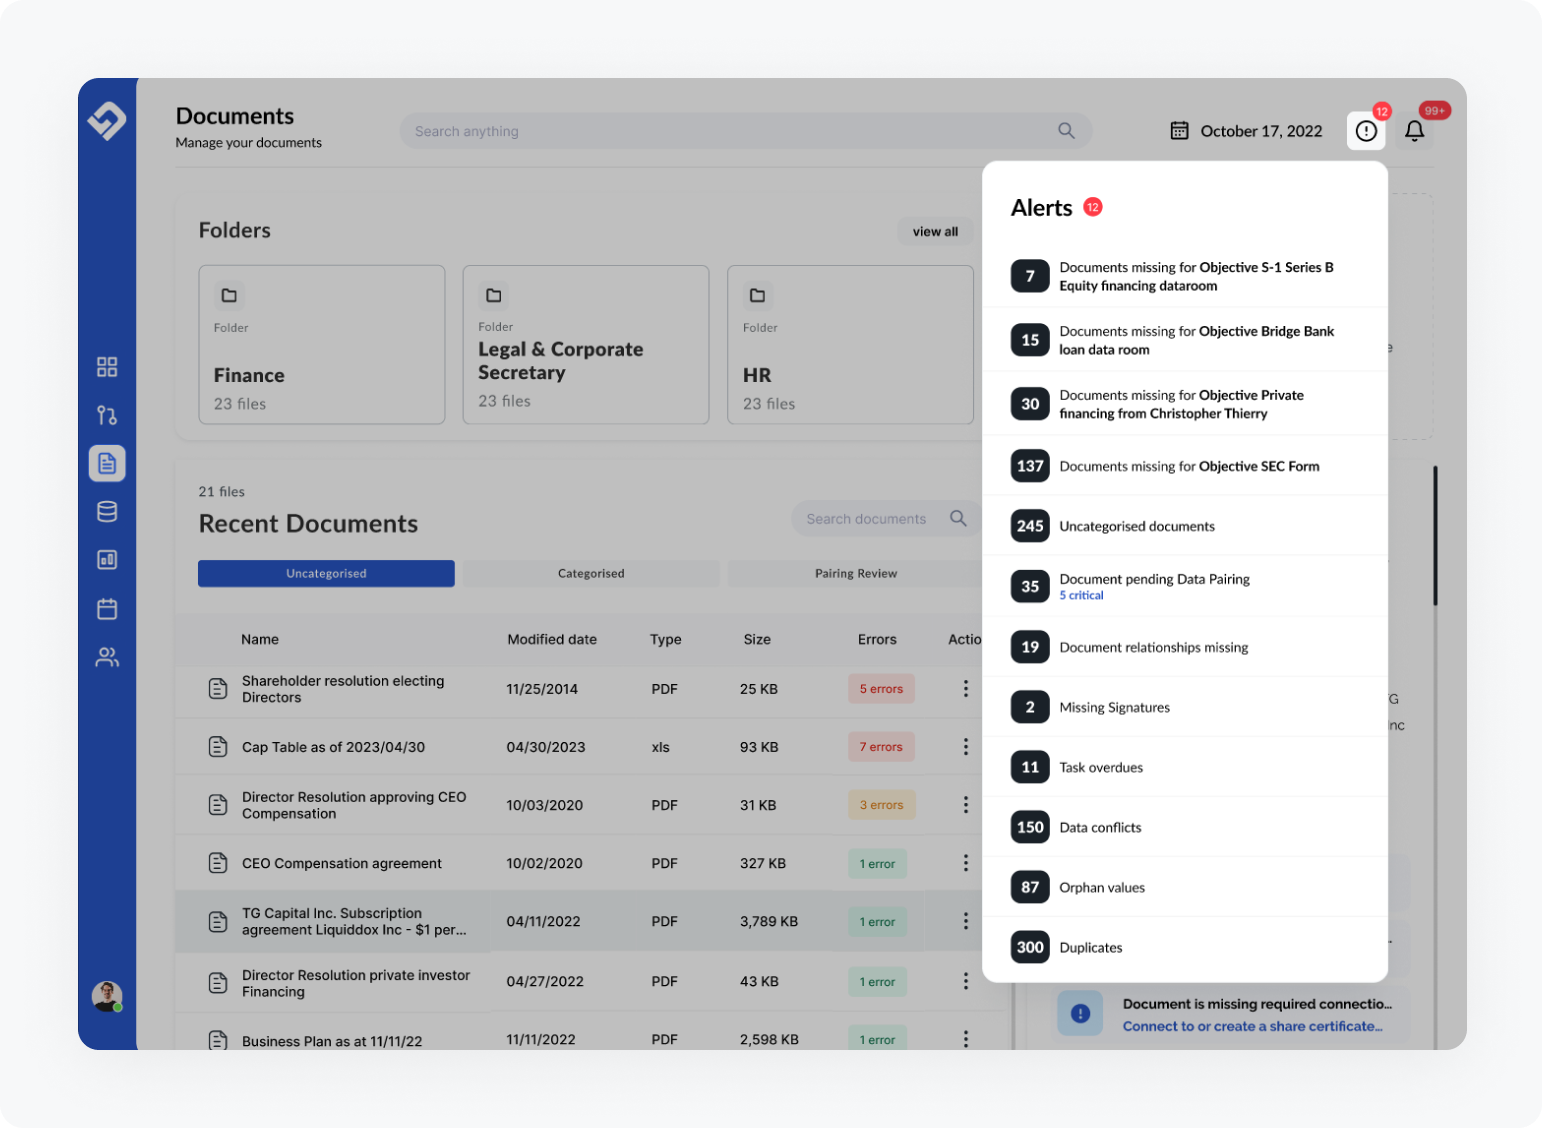Click the right panel vertical scrollbar
The height and width of the screenshot is (1134, 1542).
coord(1435,535)
